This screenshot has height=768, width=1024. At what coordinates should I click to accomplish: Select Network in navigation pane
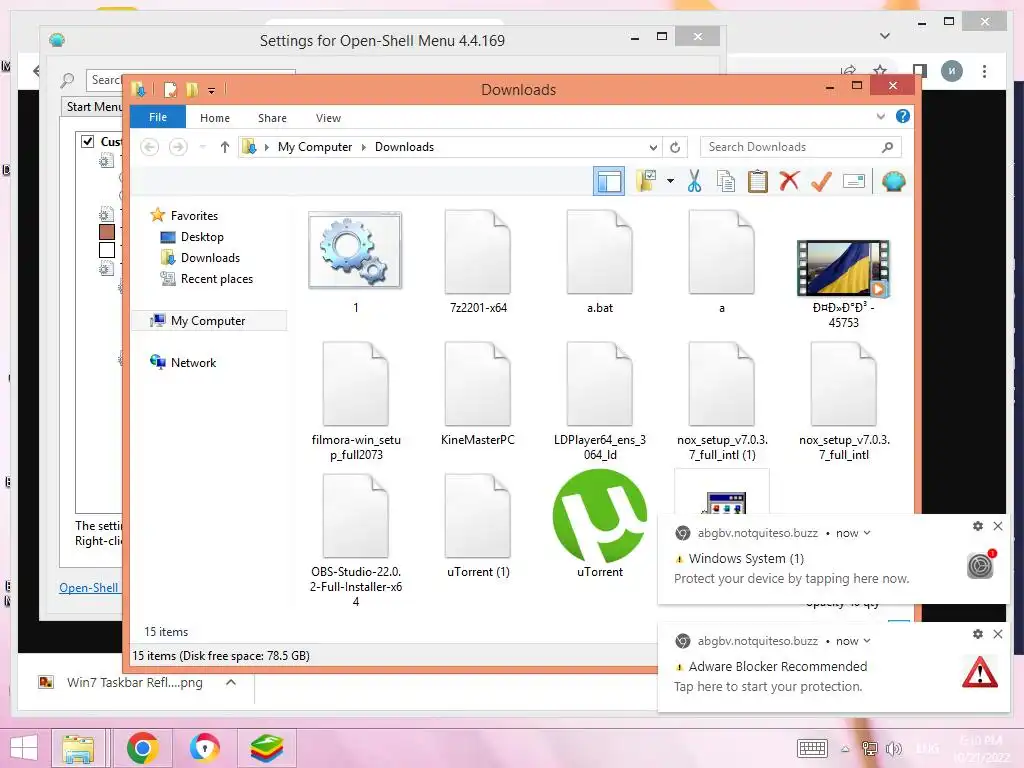point(193,362)
